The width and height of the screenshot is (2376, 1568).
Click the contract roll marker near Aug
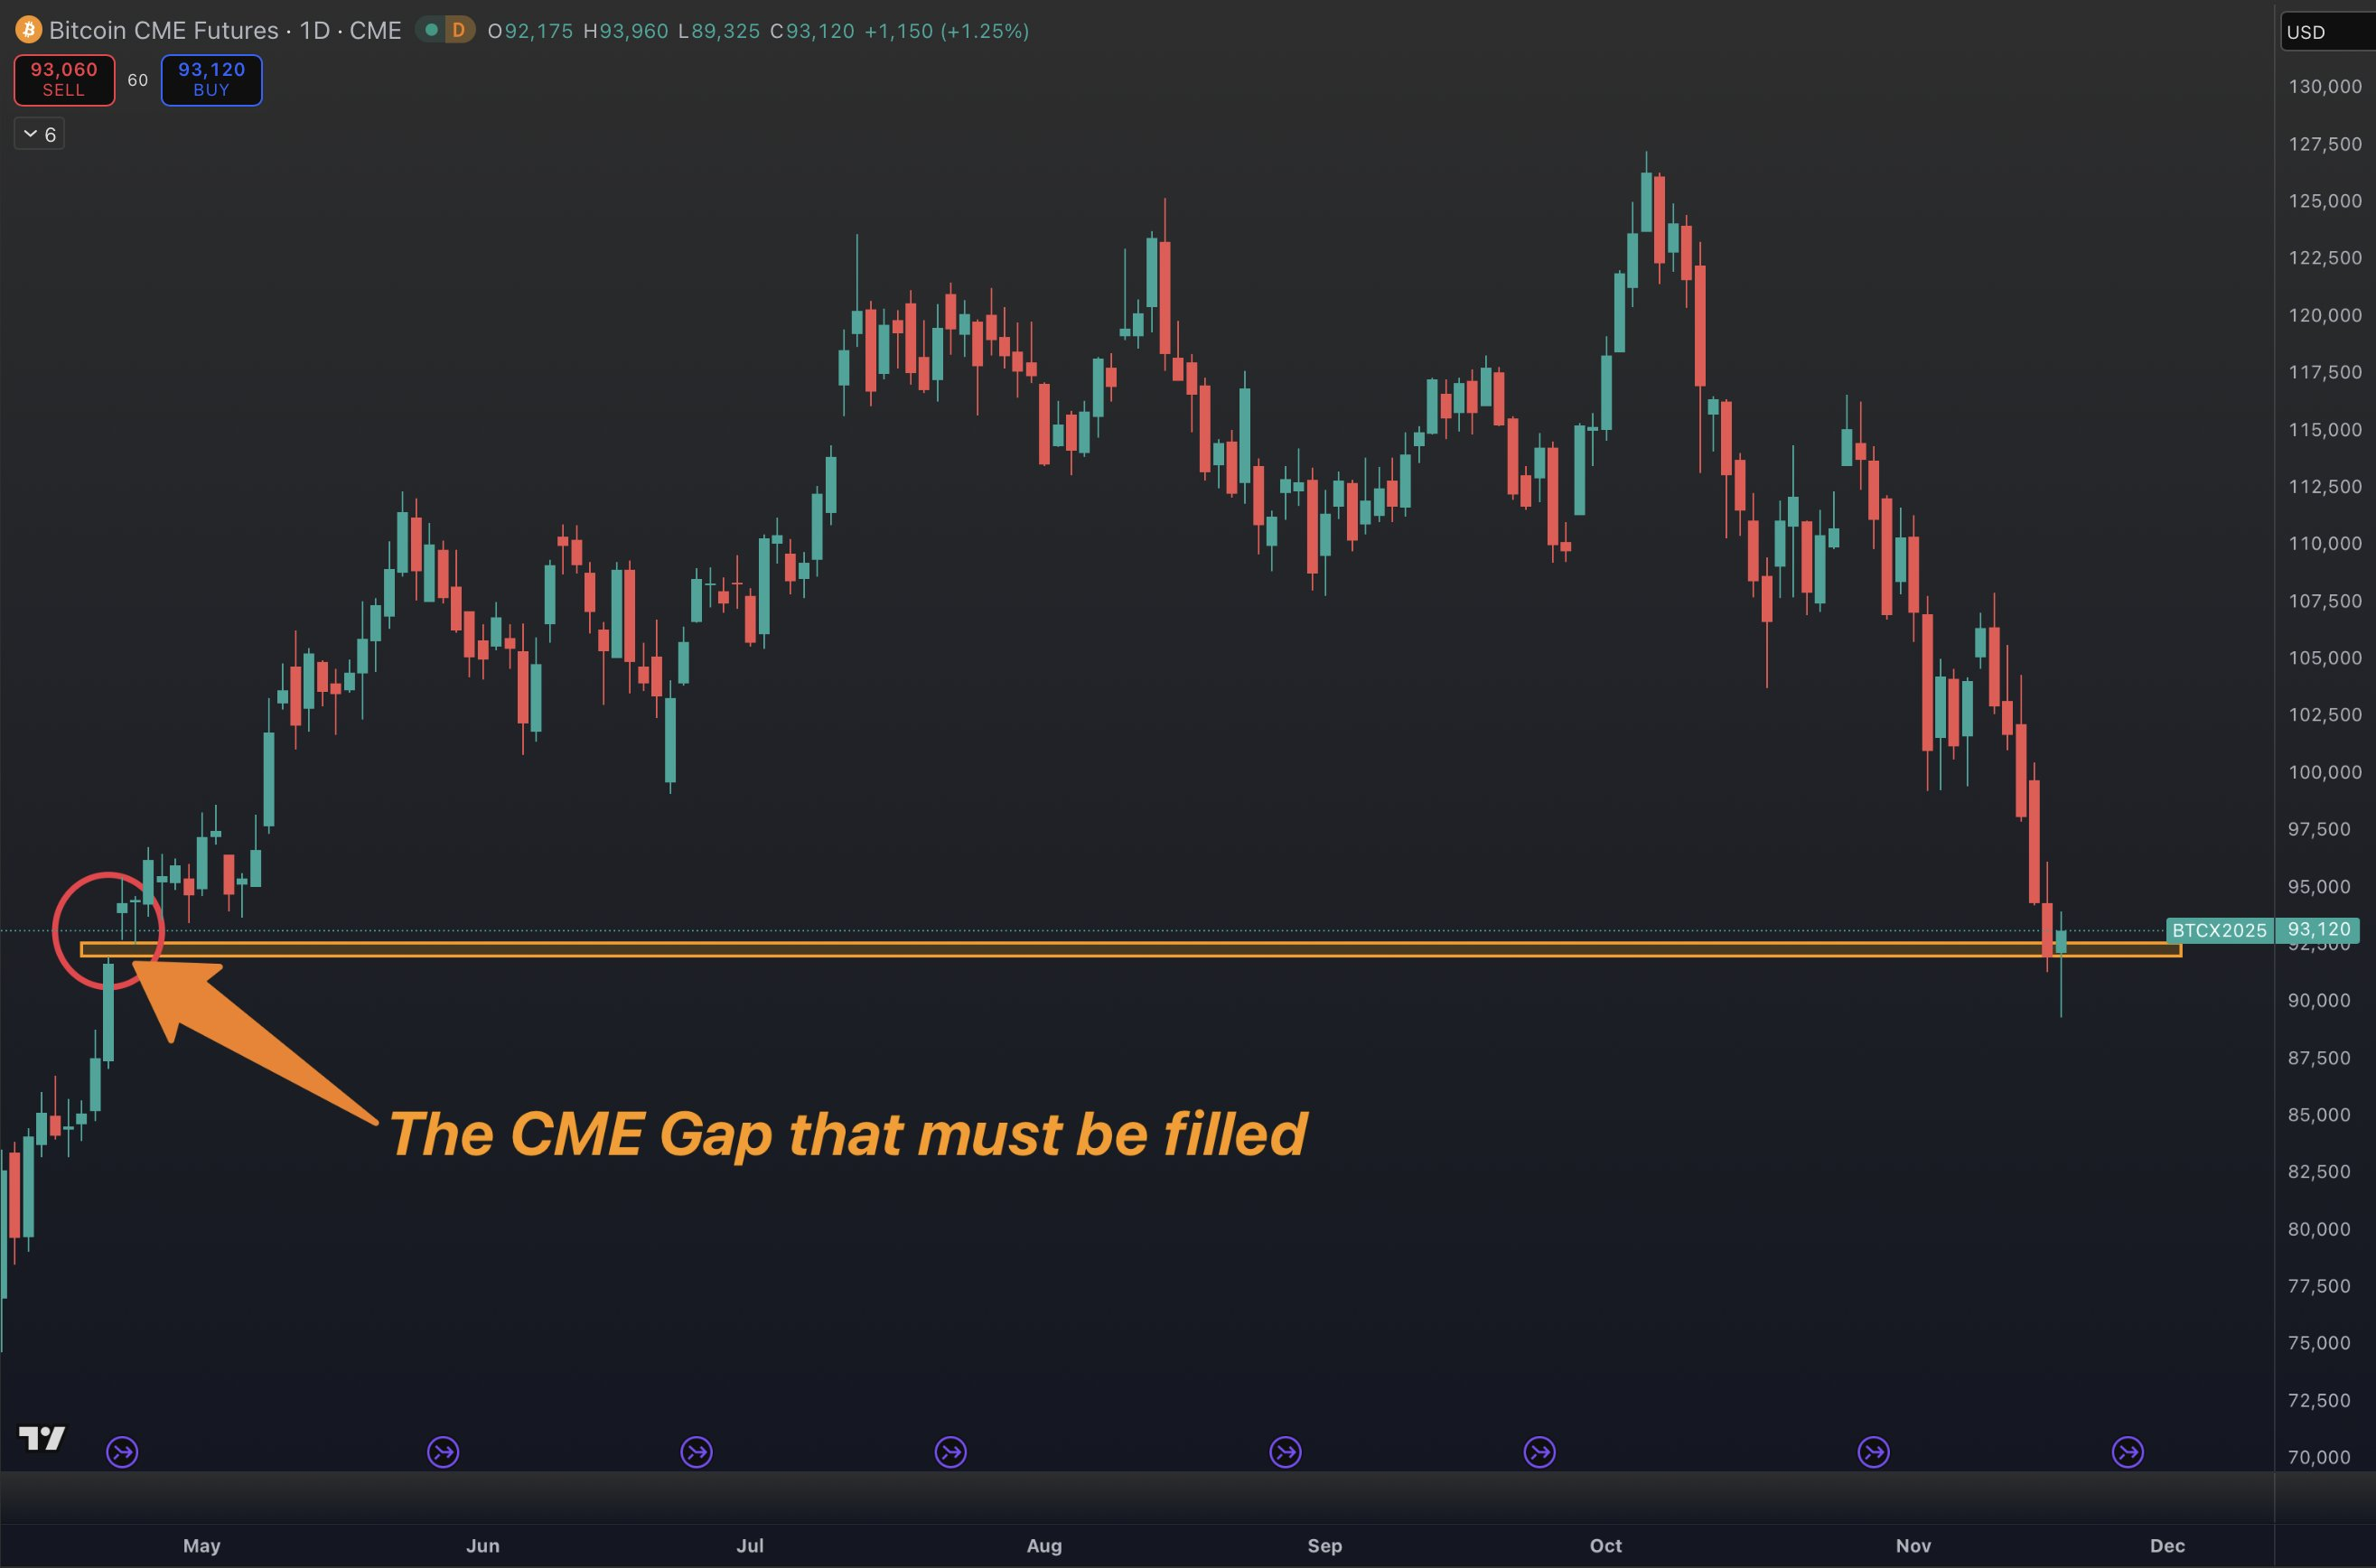click(x=951, y=1452)
